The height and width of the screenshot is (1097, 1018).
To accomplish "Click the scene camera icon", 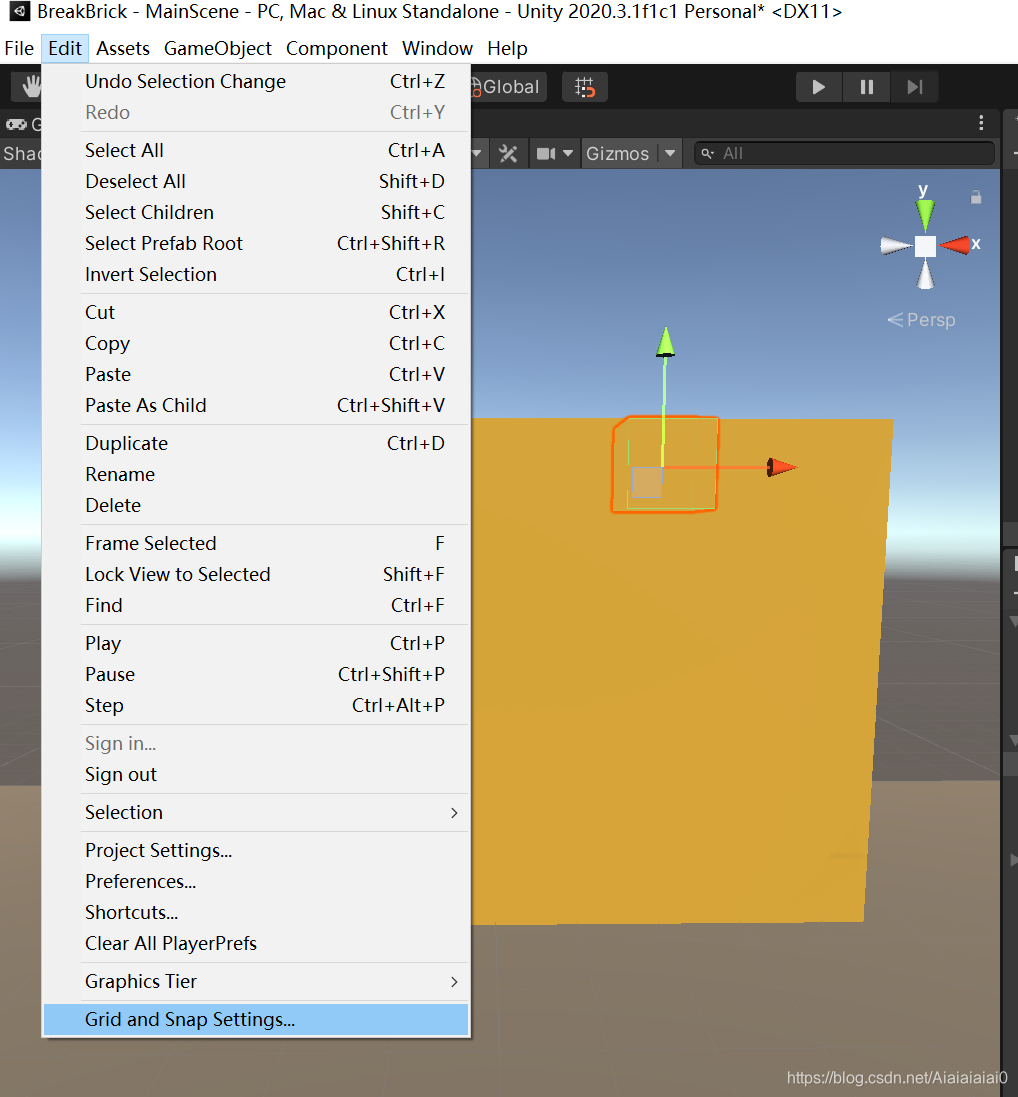I will [x=545, y=153].
